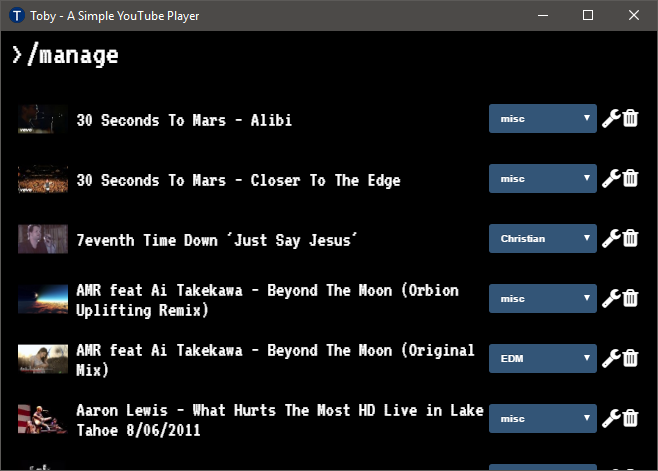The width and height of the screenshot is (658, 471).
Task: Trash the Beyond The Moon Original Mix entry
Action: 630,358
